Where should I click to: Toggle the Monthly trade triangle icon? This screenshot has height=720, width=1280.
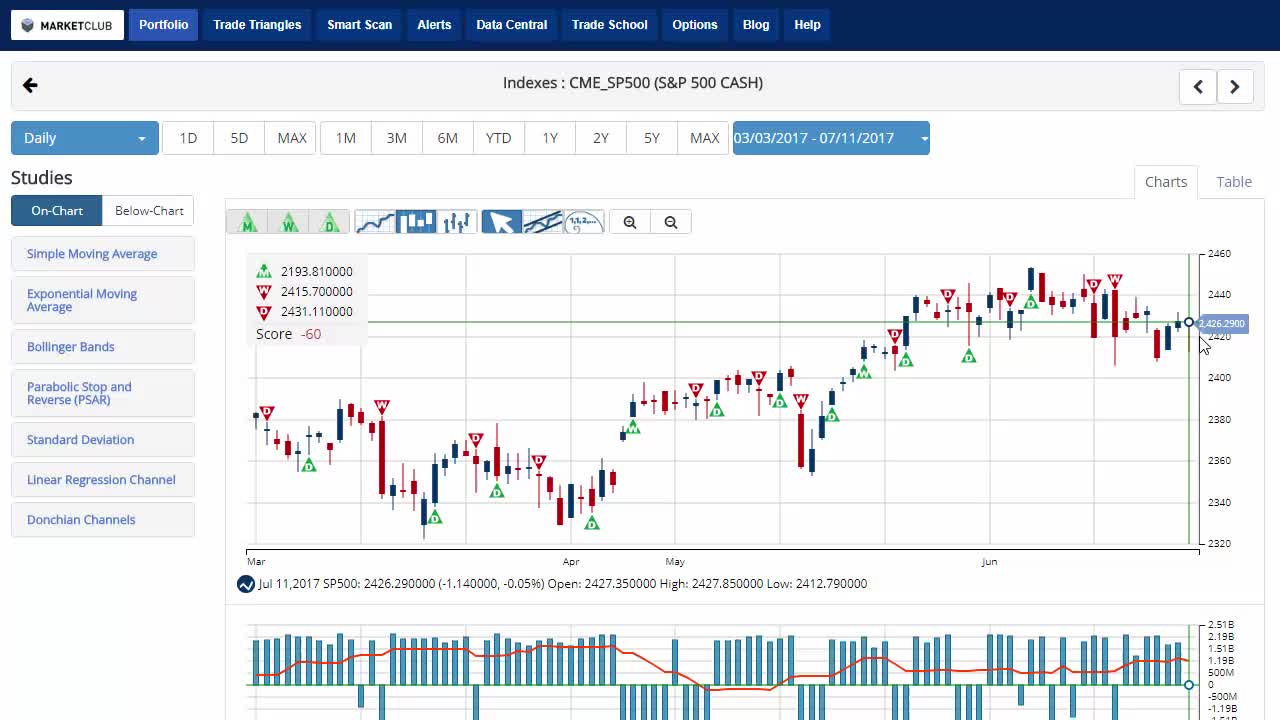pyautogui.click(x=247, y=222)
